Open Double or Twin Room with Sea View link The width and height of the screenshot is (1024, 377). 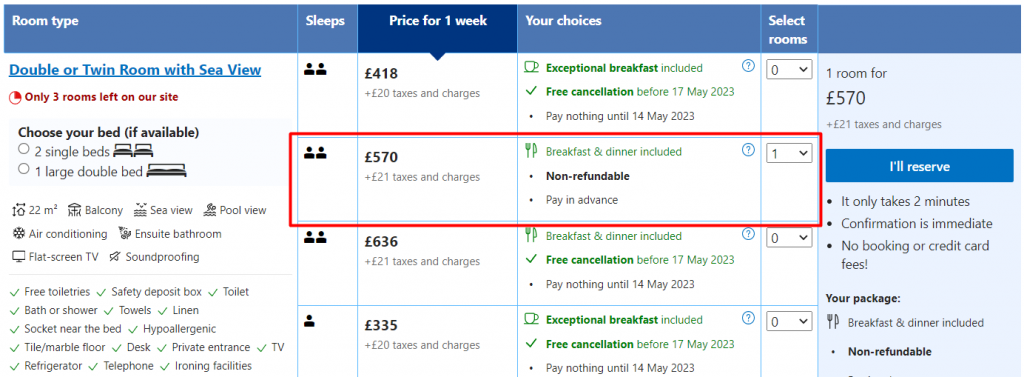[135, 70]
